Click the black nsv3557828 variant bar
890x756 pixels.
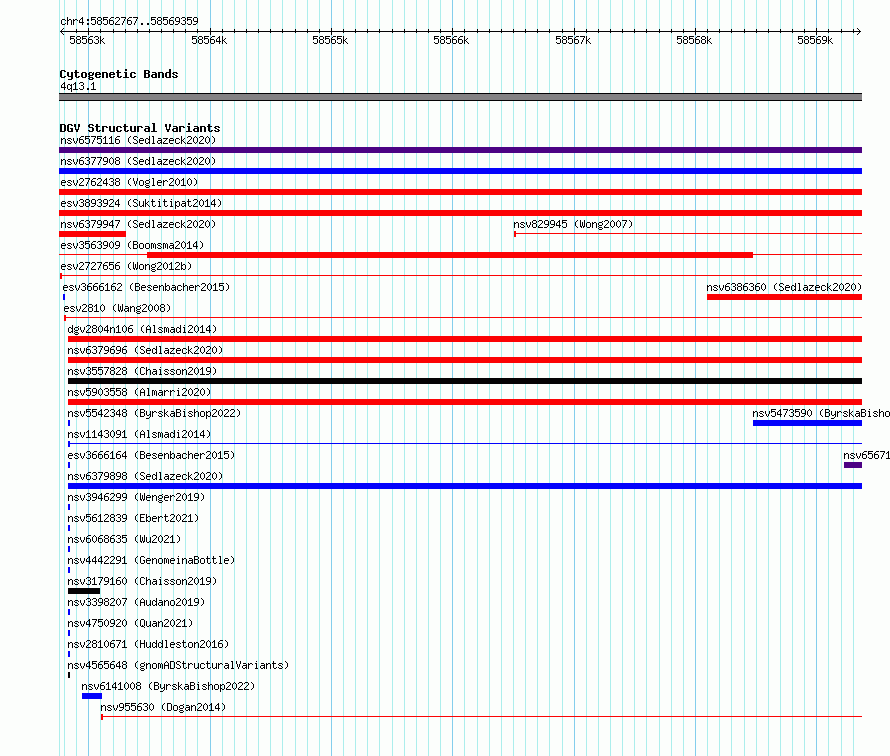465,381
